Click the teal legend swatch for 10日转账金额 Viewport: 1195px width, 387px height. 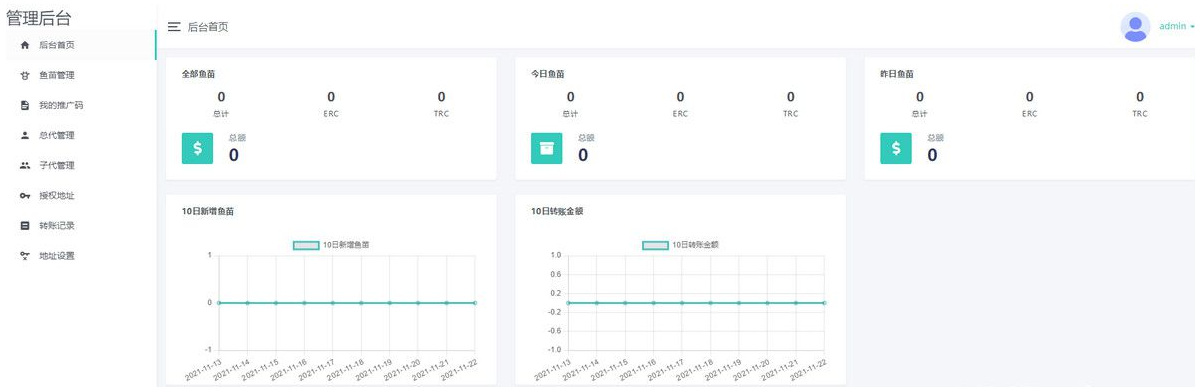(655, 245)
